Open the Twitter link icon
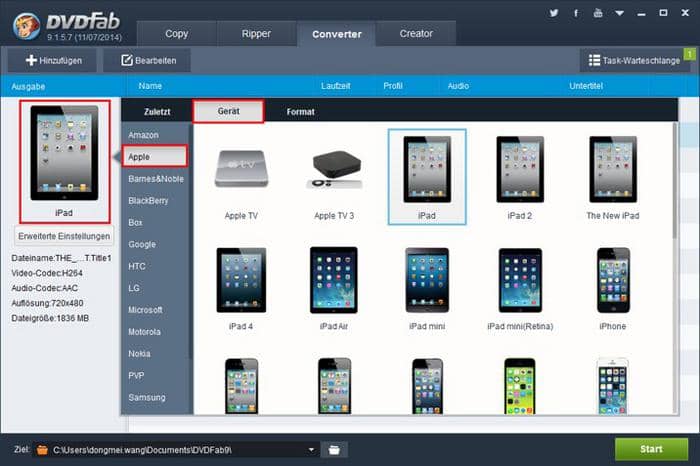Image resolution: width=700 pixels, height=466 pixels. pyautogui.click(x=554, y=13)
